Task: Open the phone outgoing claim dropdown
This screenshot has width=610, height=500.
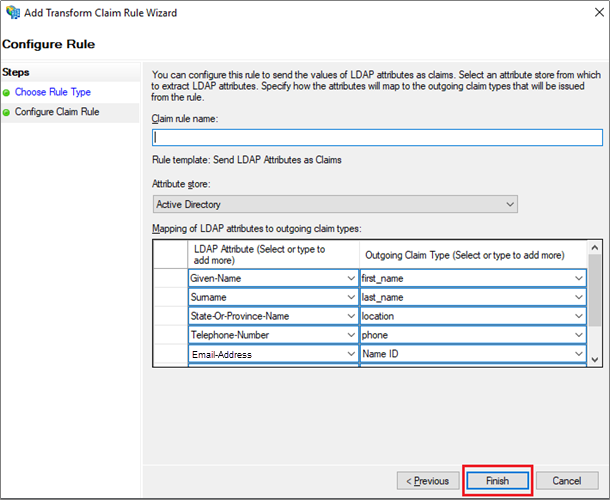Action: (578, 335)
